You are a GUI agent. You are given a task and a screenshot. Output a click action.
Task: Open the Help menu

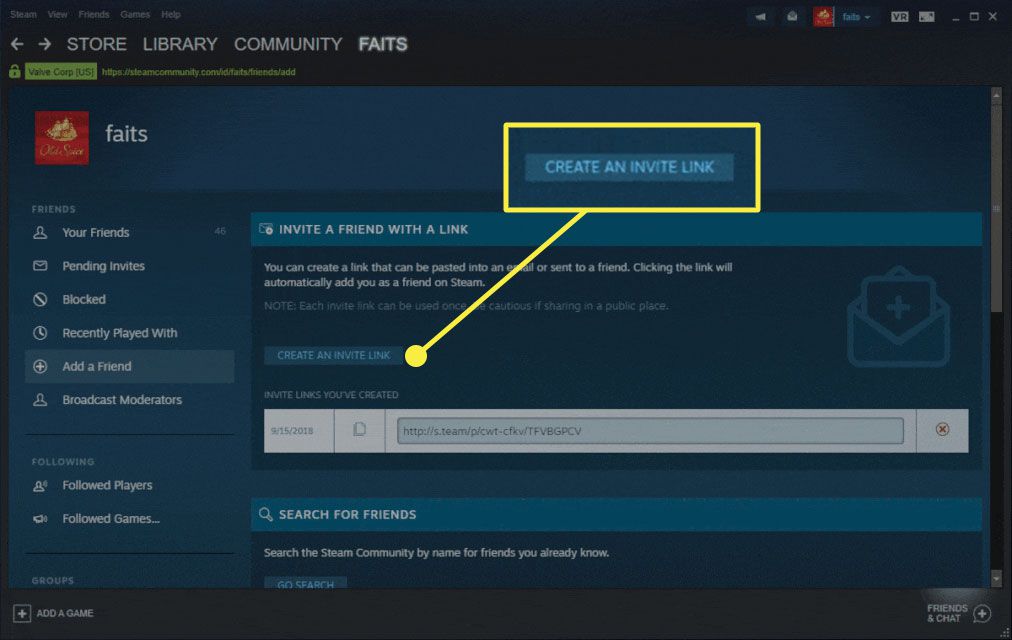click(x=171, y=14)
